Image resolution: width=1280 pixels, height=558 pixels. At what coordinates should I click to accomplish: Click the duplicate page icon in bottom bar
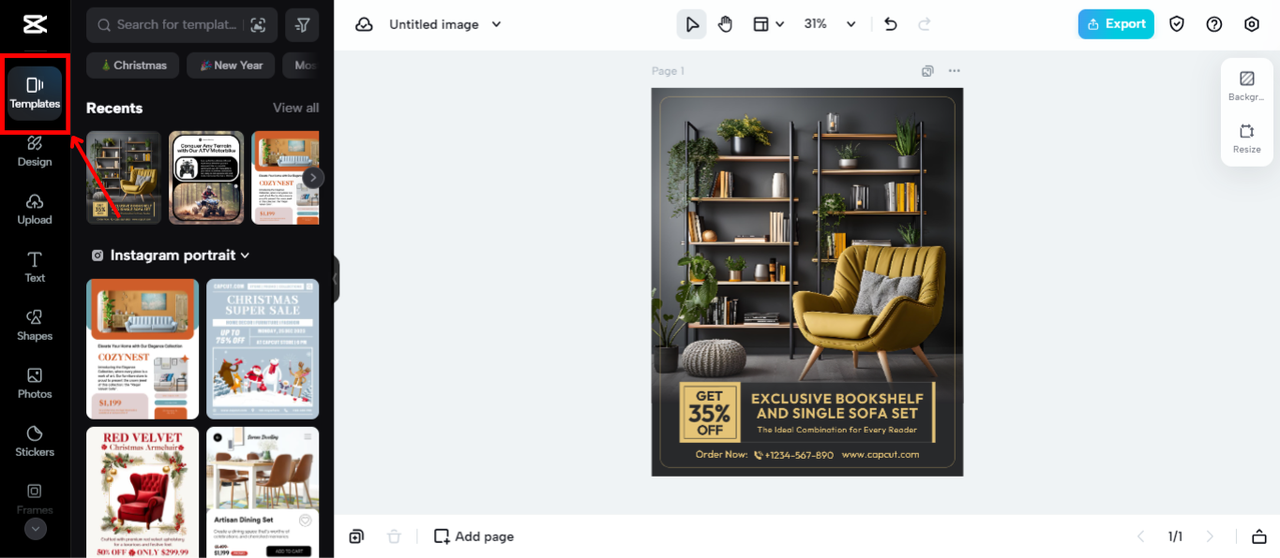point(356,537)
